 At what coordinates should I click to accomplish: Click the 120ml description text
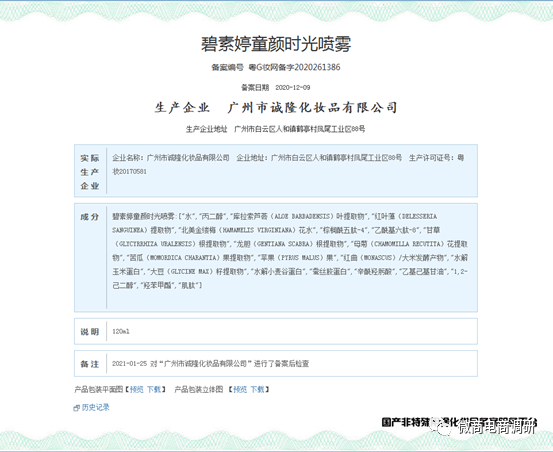[121, 331]
